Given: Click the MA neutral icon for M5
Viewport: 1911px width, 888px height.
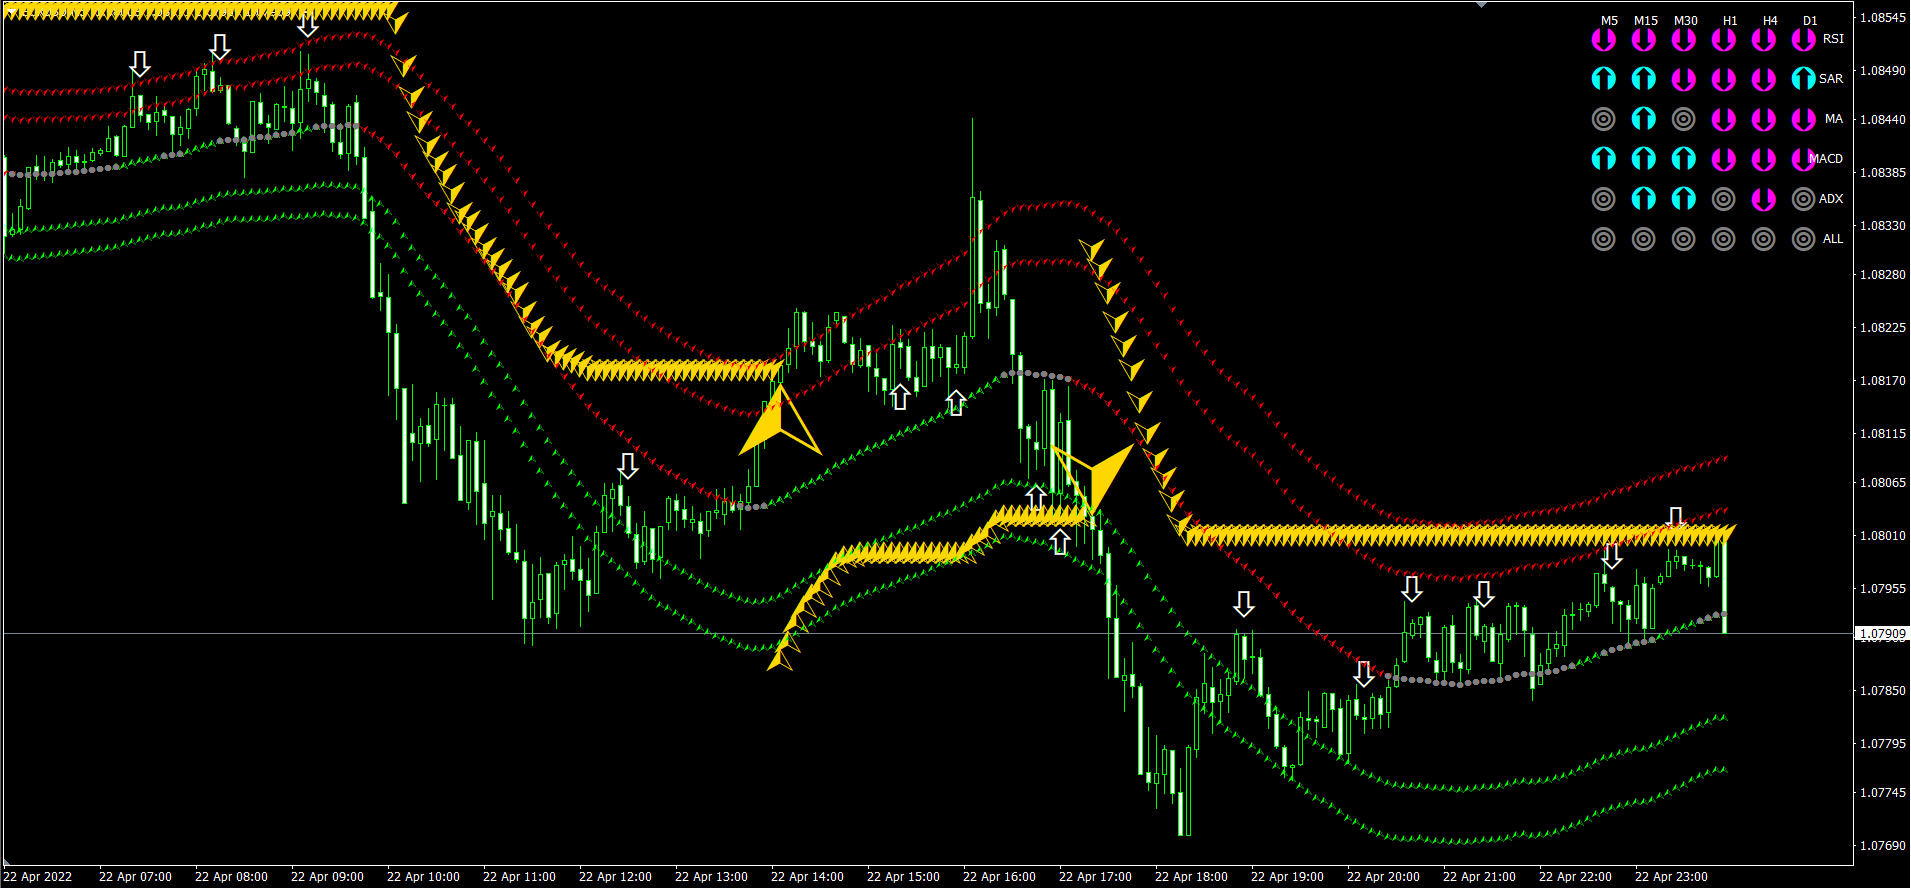Looking at the screenshot, I should point(1604,119).
